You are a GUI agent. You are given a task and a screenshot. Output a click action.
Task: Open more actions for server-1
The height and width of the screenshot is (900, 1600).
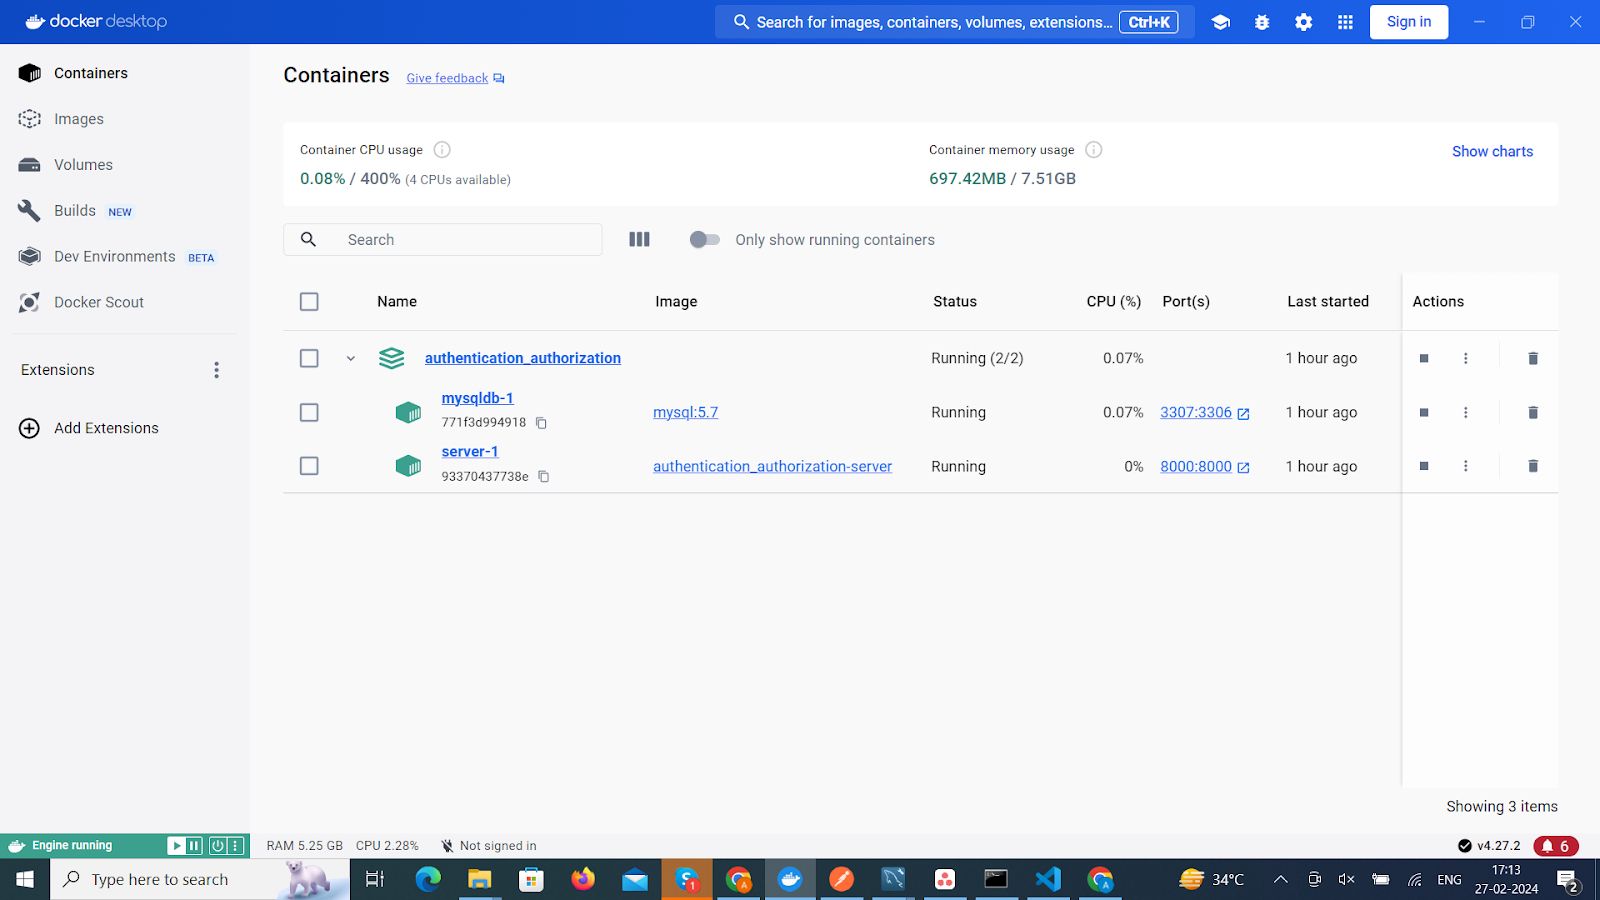pyautogui.click(x=1466, y=466)
